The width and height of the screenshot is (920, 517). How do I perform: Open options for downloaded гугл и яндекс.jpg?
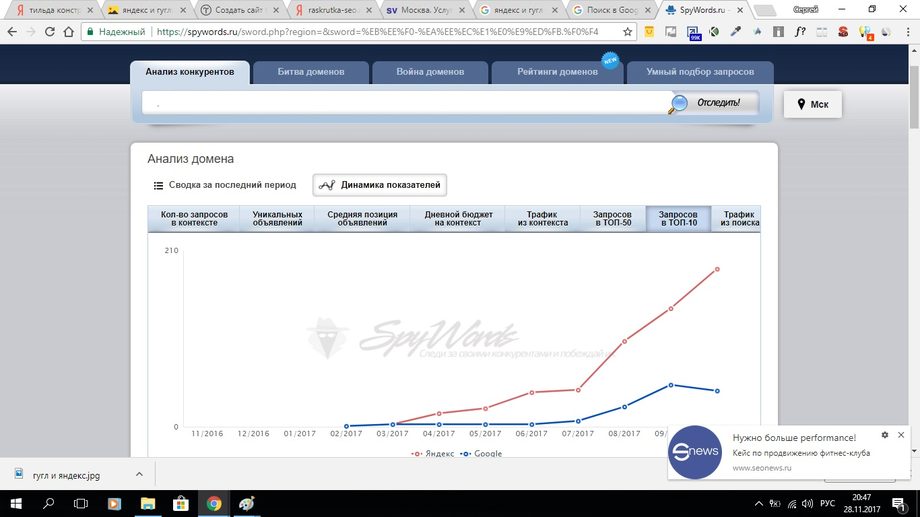pyautogui.click(x=139, y=474)
